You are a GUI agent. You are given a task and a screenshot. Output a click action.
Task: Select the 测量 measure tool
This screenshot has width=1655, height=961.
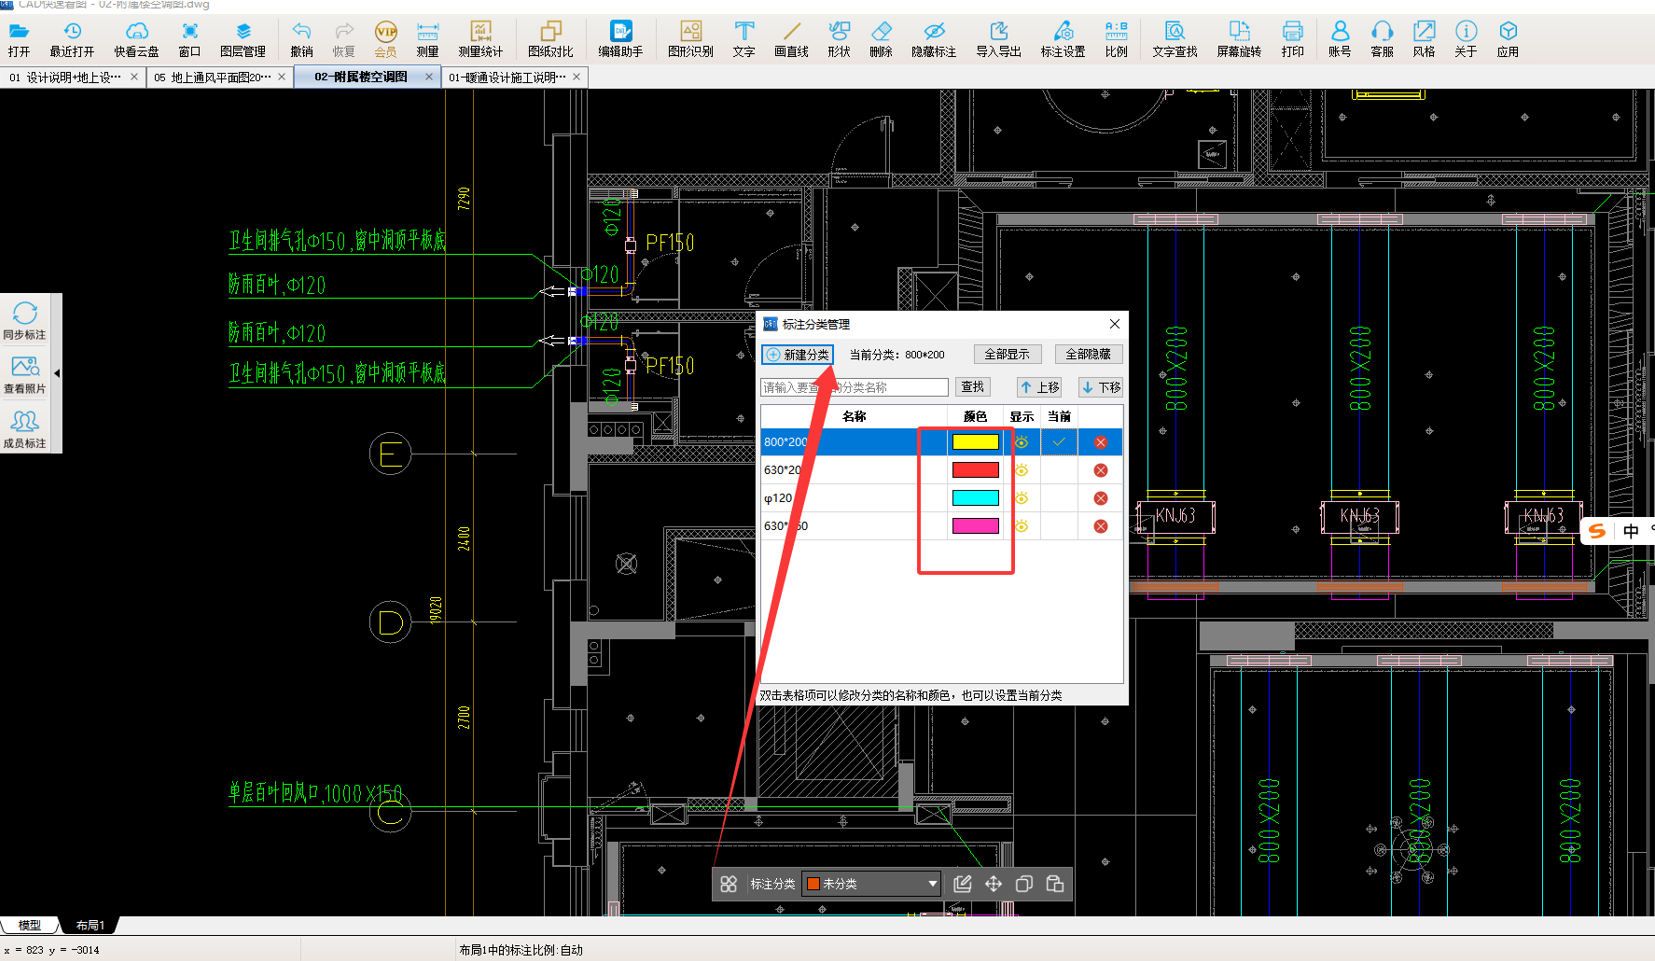427,39
